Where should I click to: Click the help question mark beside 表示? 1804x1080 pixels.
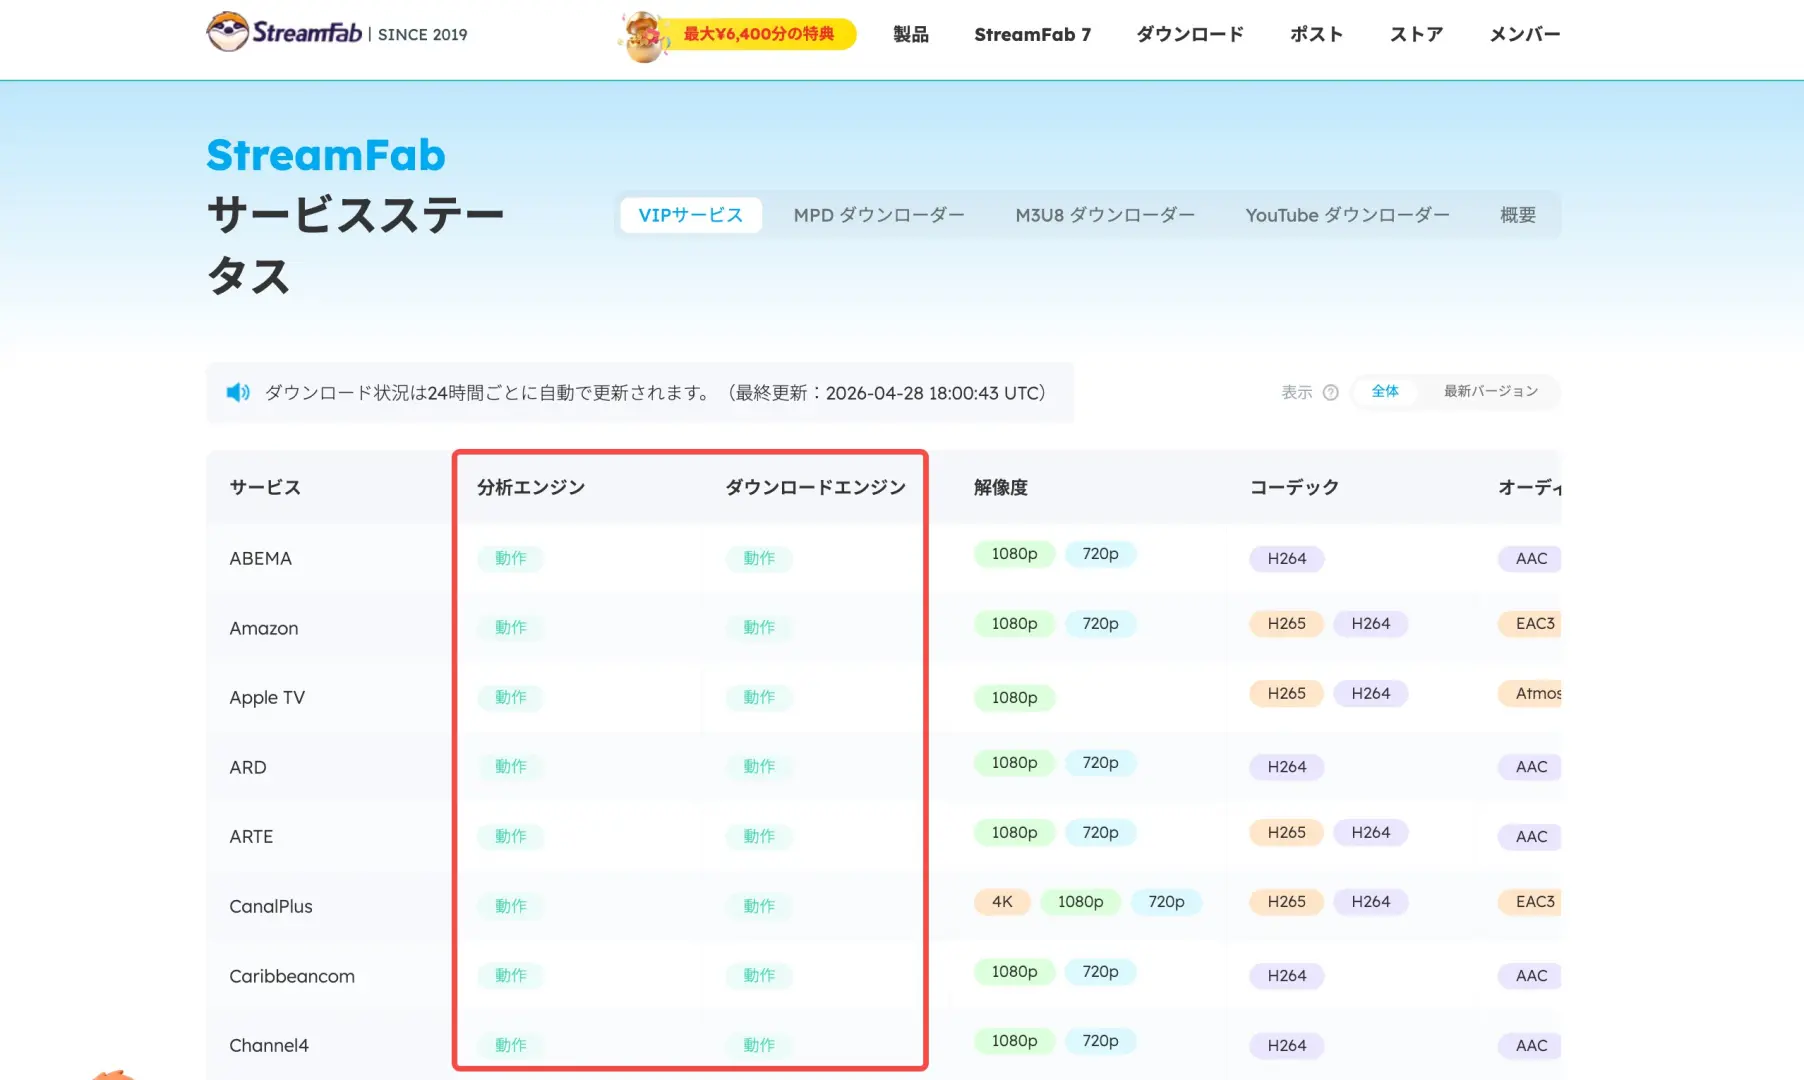1330,393
